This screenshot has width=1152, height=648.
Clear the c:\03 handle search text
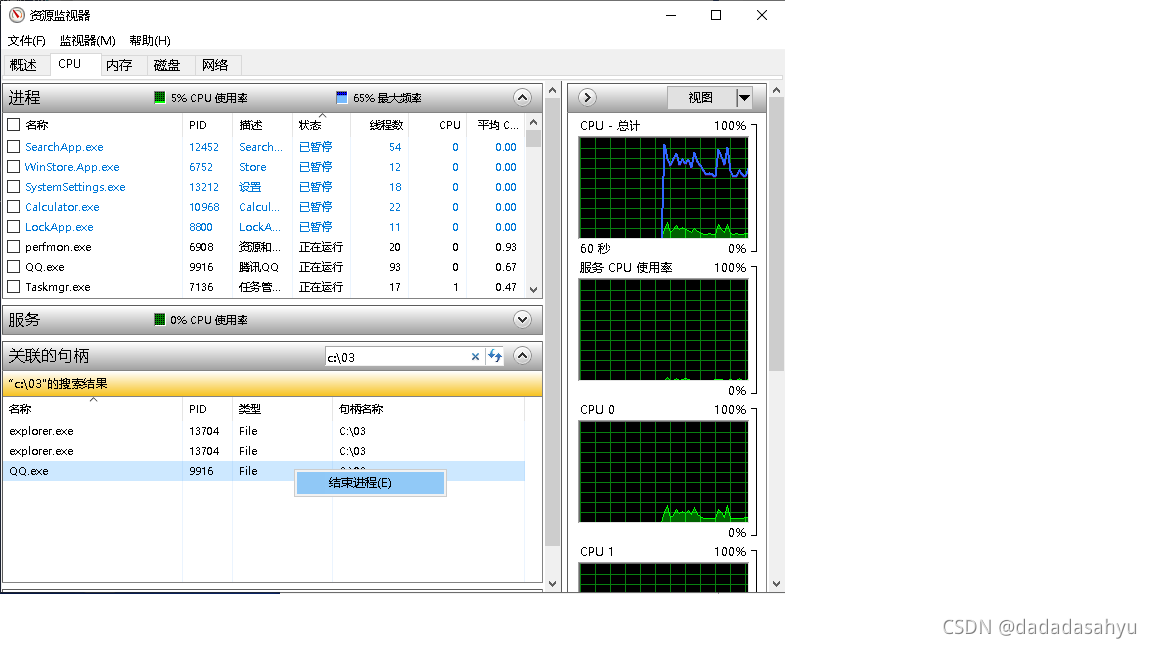coord(475,357)
